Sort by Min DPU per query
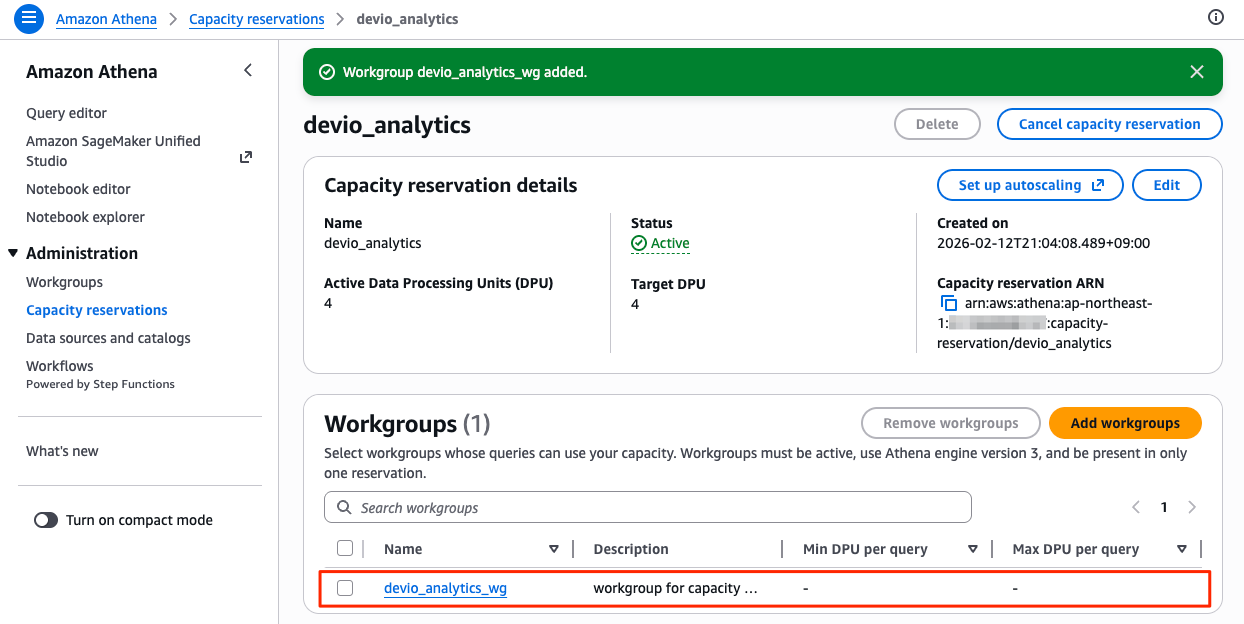The image size is (1244, 624). [x=972, y=549]
